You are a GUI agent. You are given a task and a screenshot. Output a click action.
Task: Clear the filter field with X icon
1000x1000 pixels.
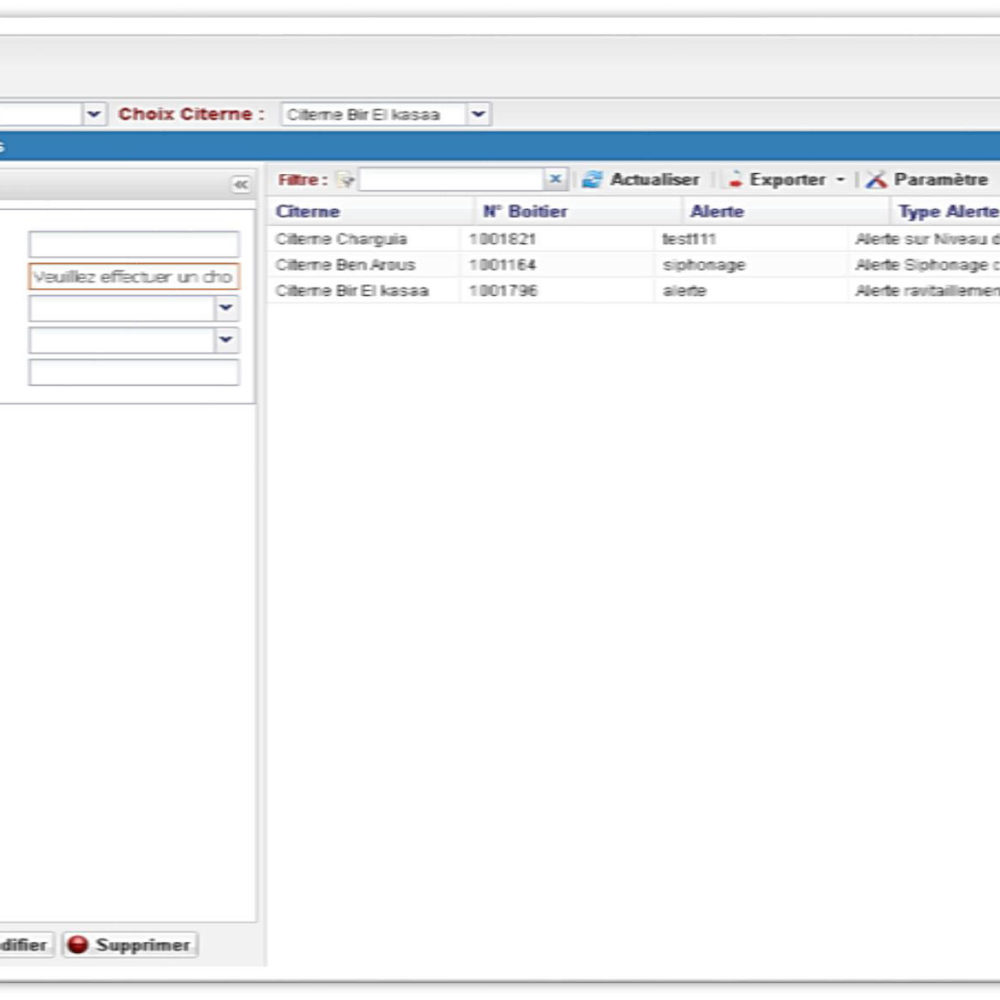556,180
